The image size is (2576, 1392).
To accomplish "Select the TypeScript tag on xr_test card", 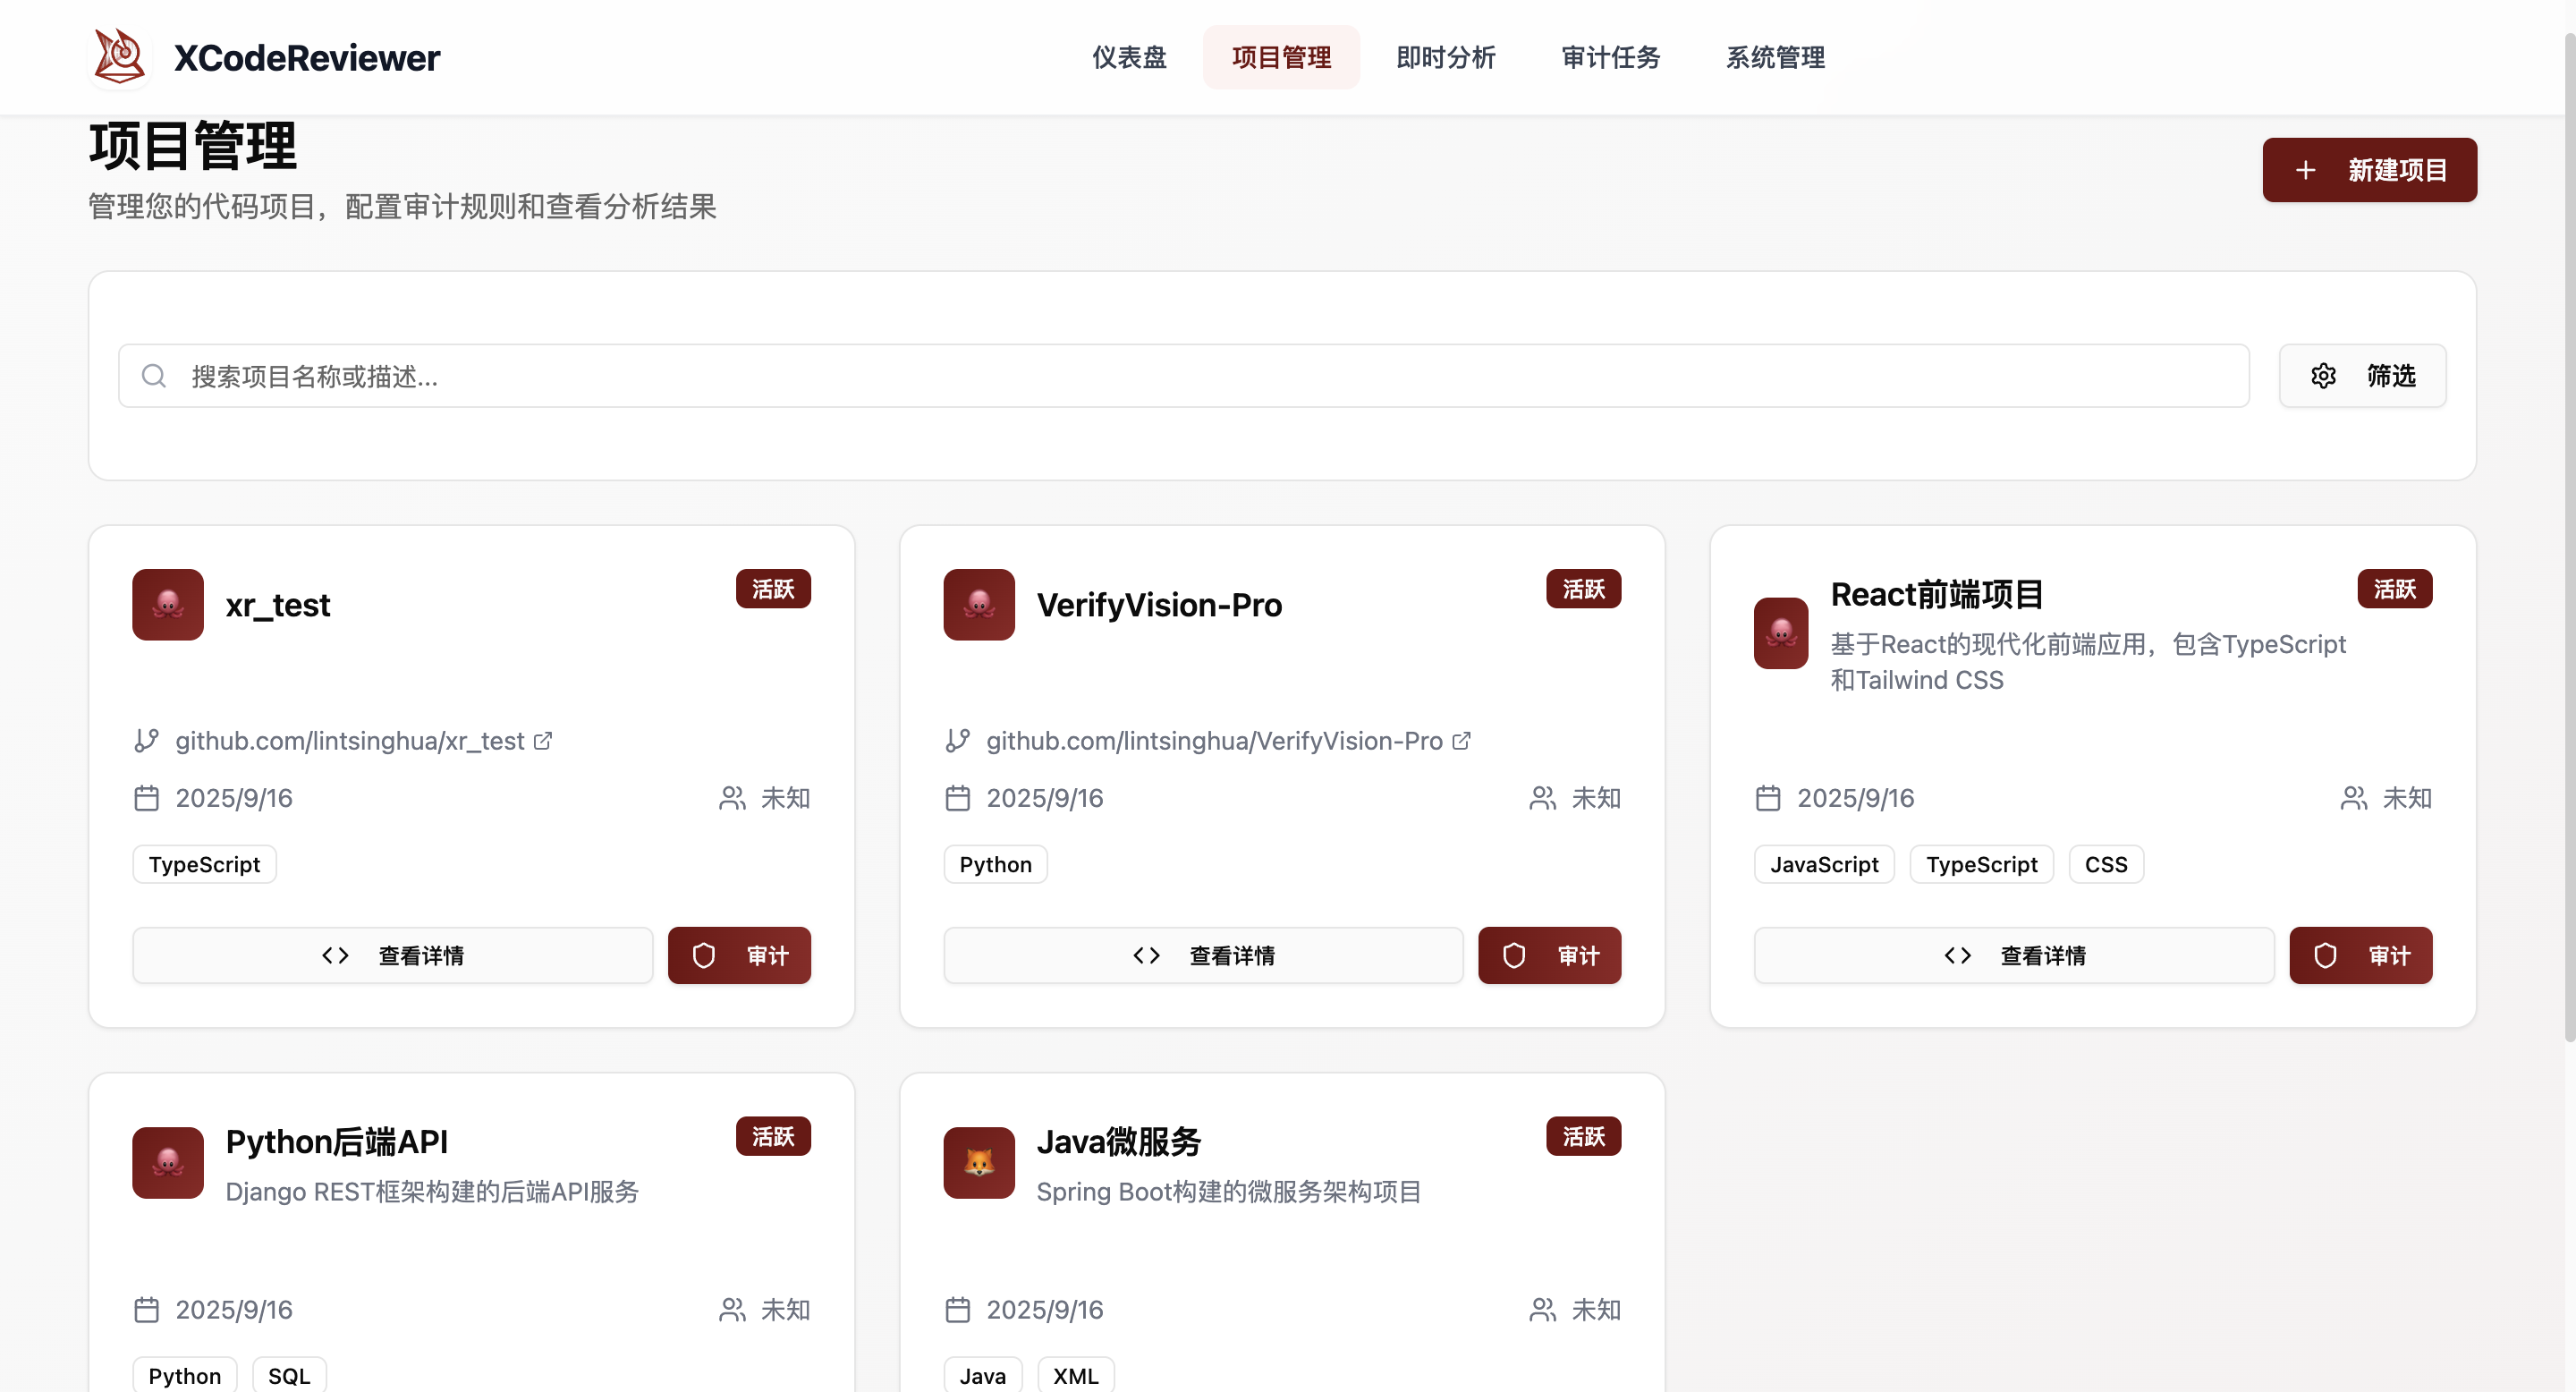I will click(204, 863).
